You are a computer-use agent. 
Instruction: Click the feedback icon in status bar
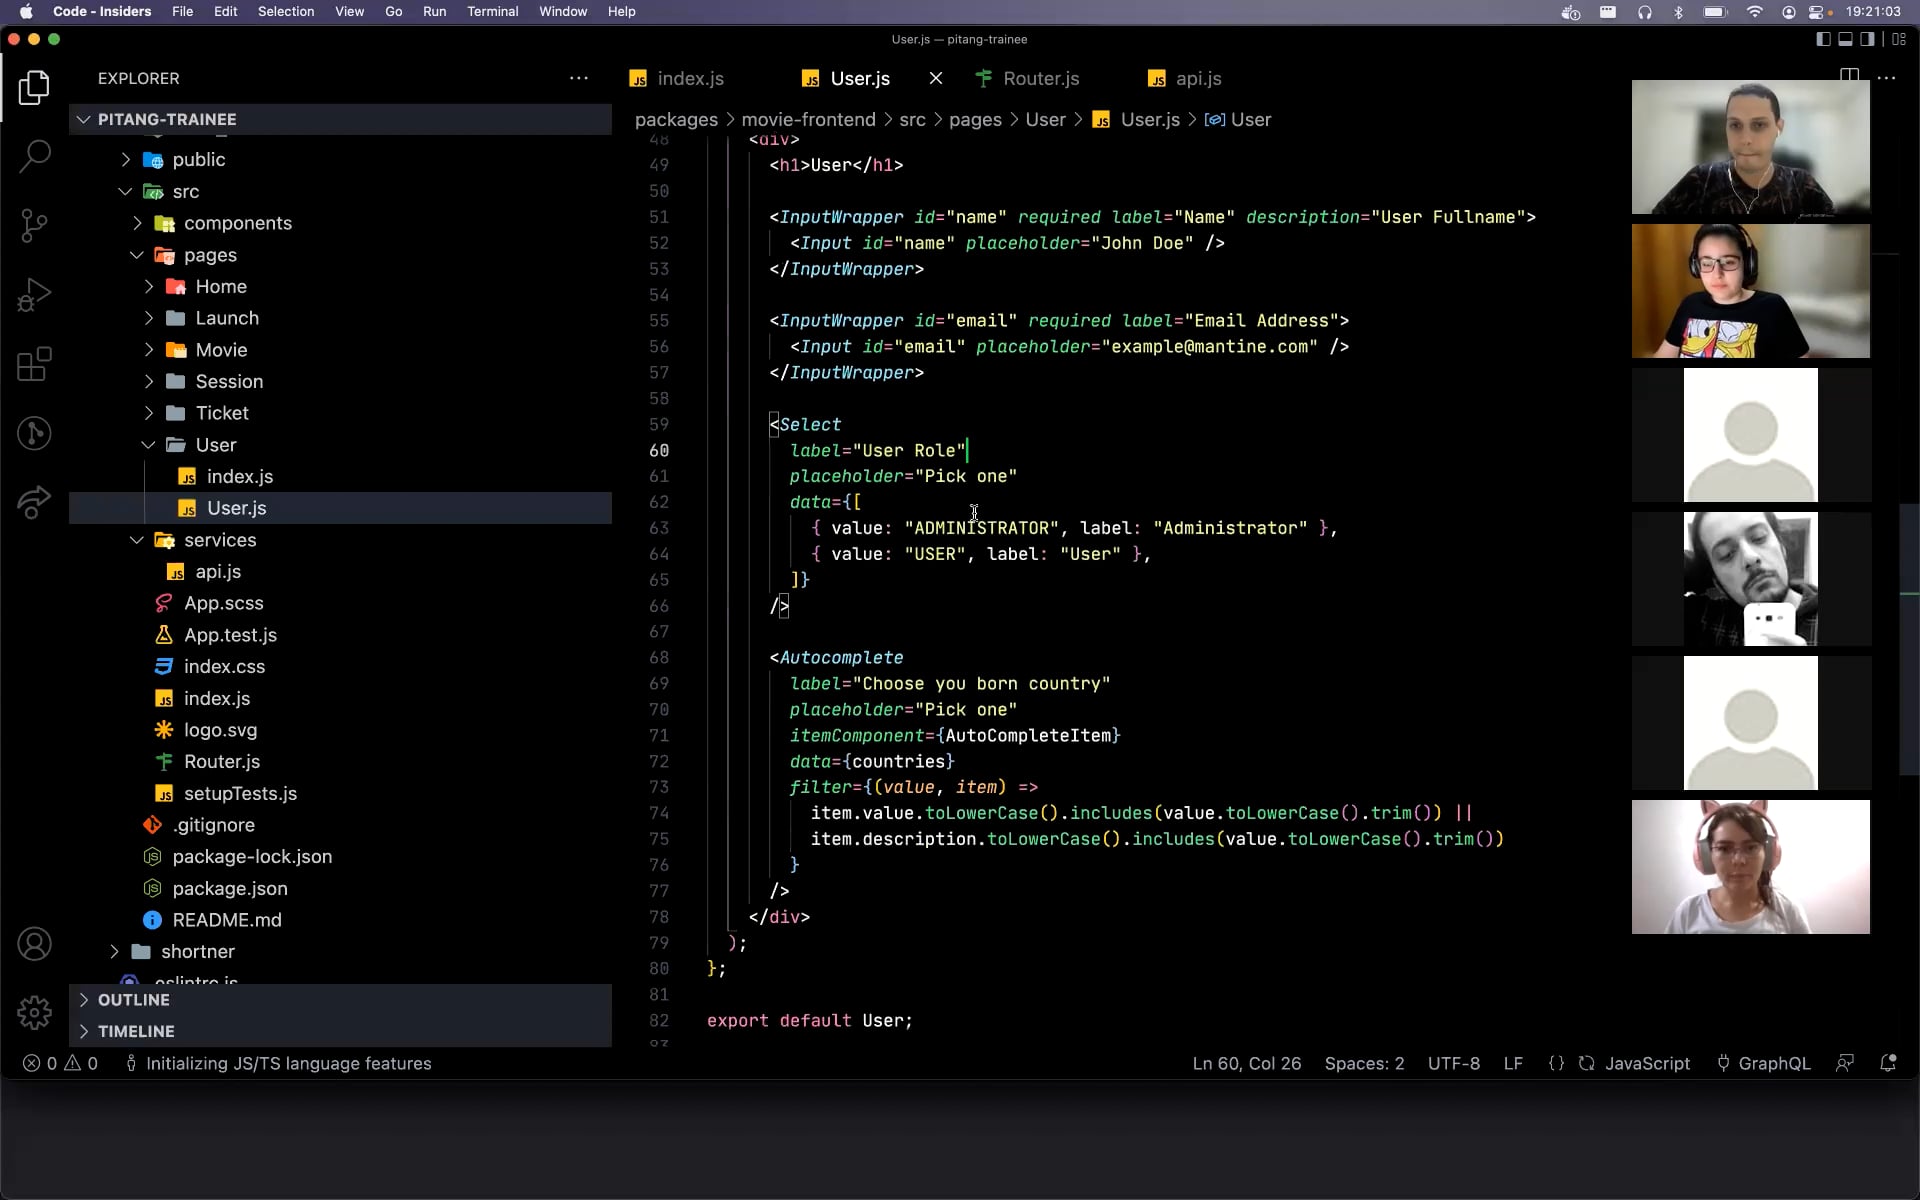coord(1845,1063)
